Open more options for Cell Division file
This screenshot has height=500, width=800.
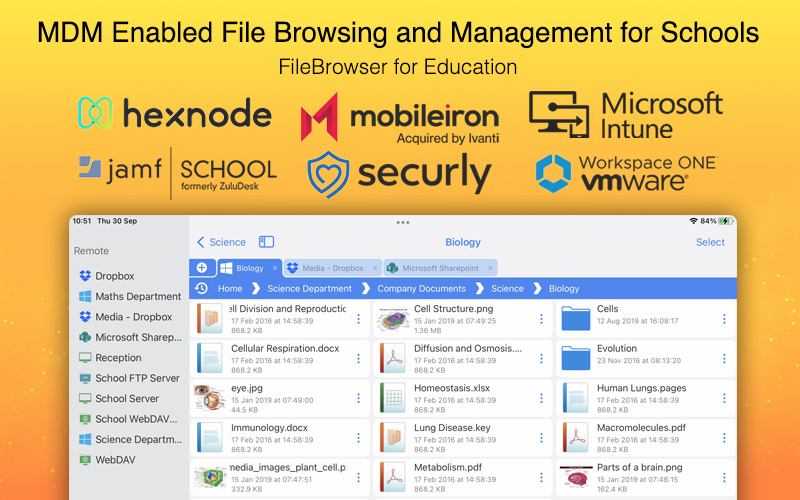[x=358, y=319]
